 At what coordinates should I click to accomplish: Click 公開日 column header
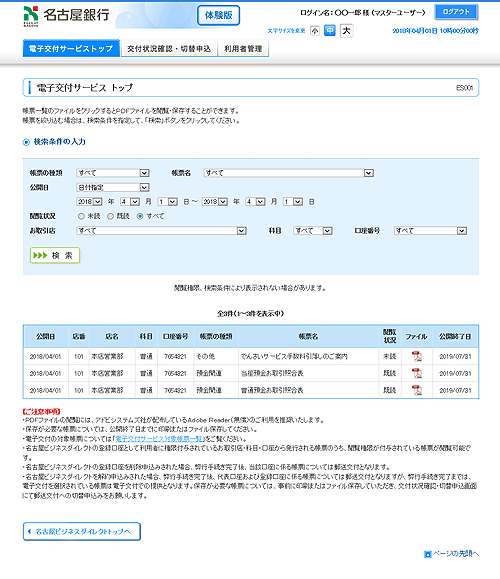[x=45, y=336]
